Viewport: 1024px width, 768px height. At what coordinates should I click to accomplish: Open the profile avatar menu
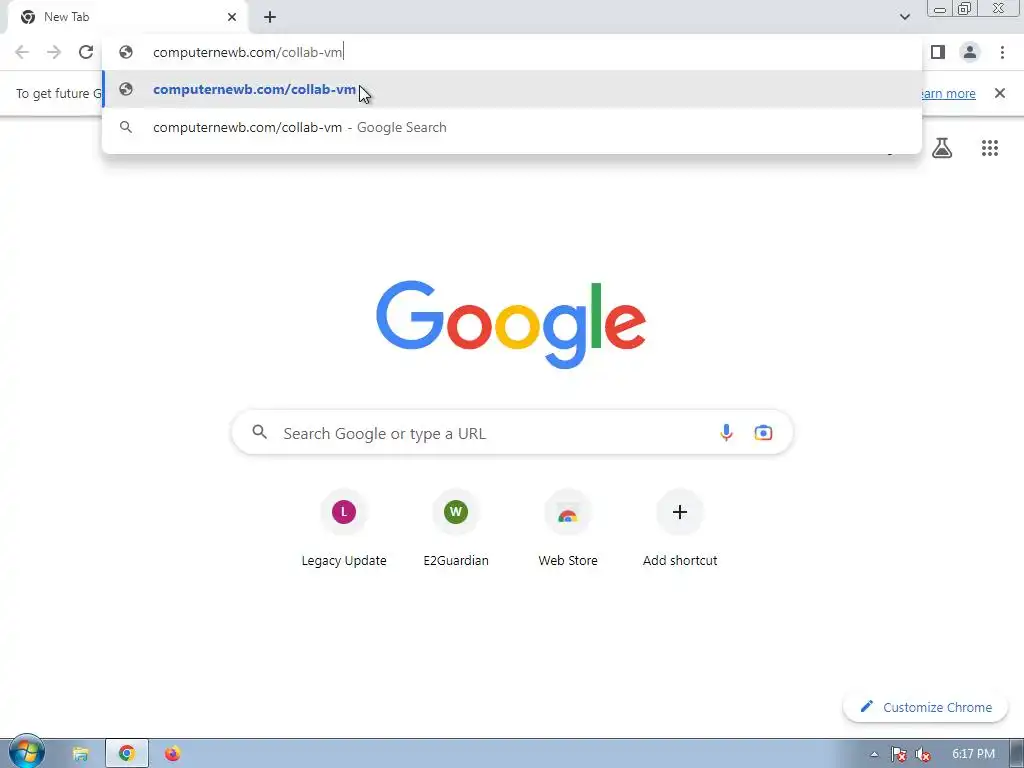[x=970, y=52]
